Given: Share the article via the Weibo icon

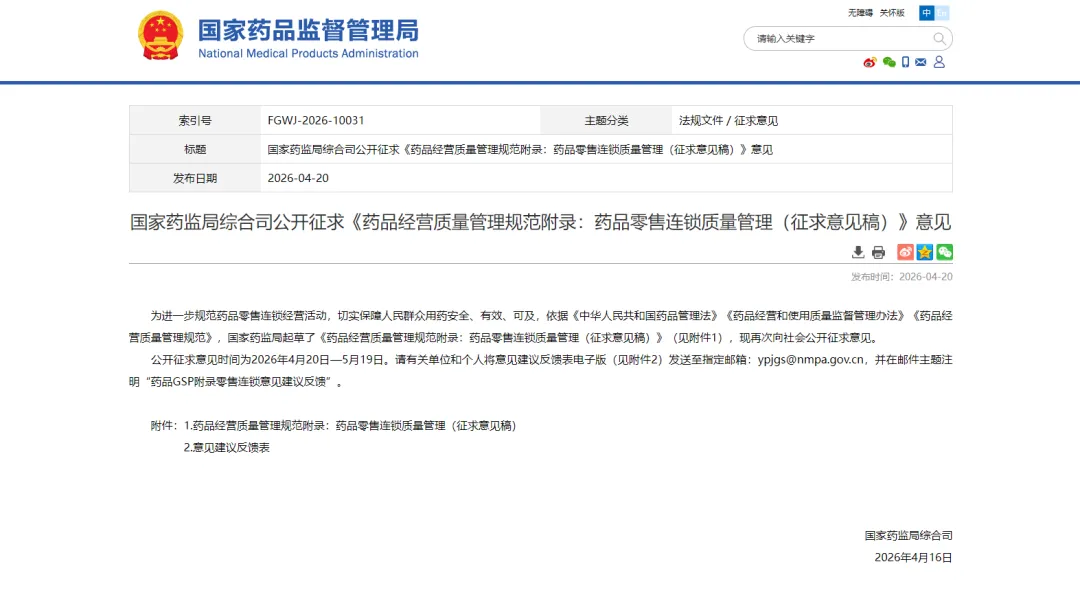Looking at the screenshot, I should pos(905,252).
